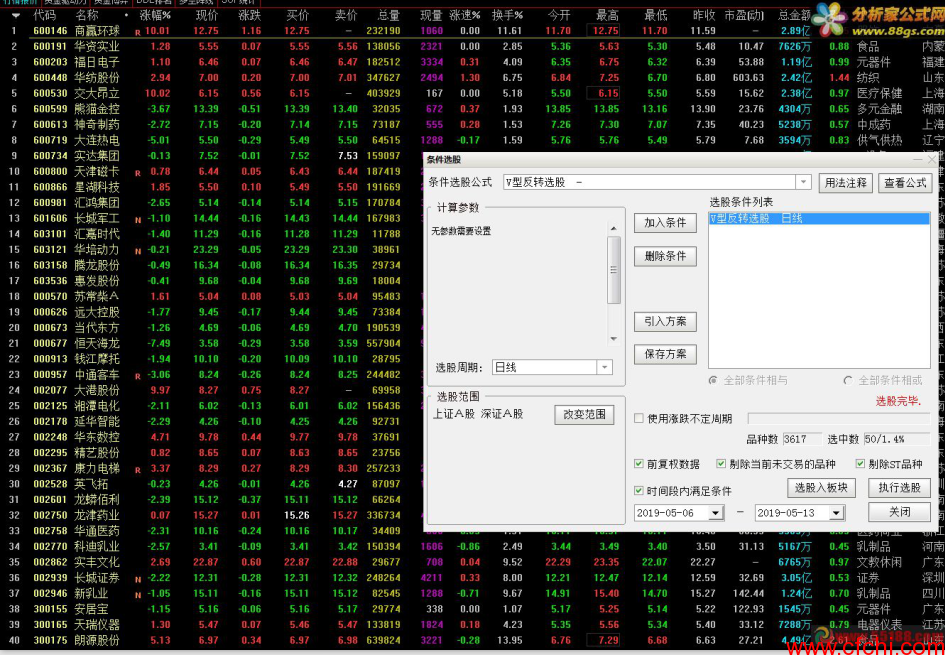Viewport: 945px width, 655px height.
Task: Click scroll-down arrow in 计算参数 panel
Action: tap(614, 339)
